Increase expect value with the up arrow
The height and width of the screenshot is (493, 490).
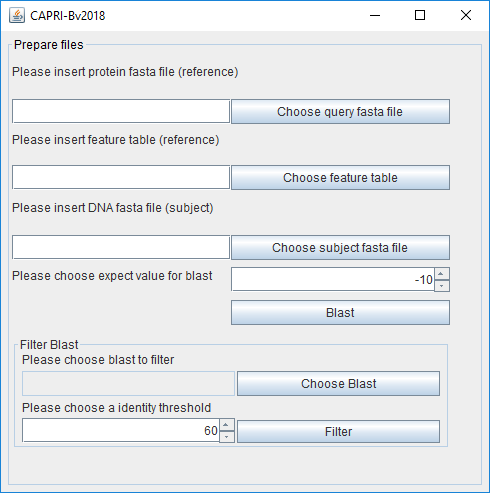[x=442, y=274]
